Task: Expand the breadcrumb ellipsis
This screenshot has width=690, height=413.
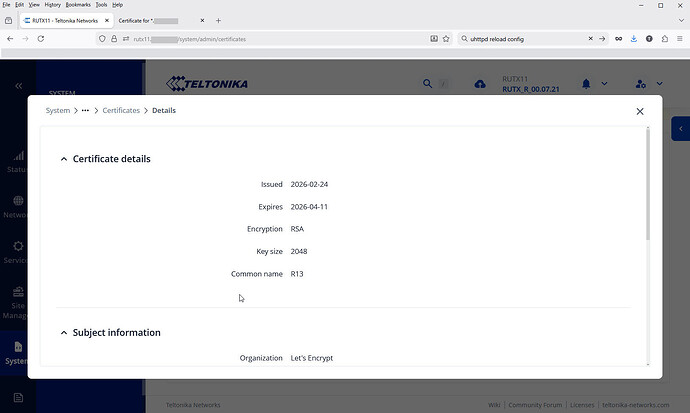Action: 85,110
